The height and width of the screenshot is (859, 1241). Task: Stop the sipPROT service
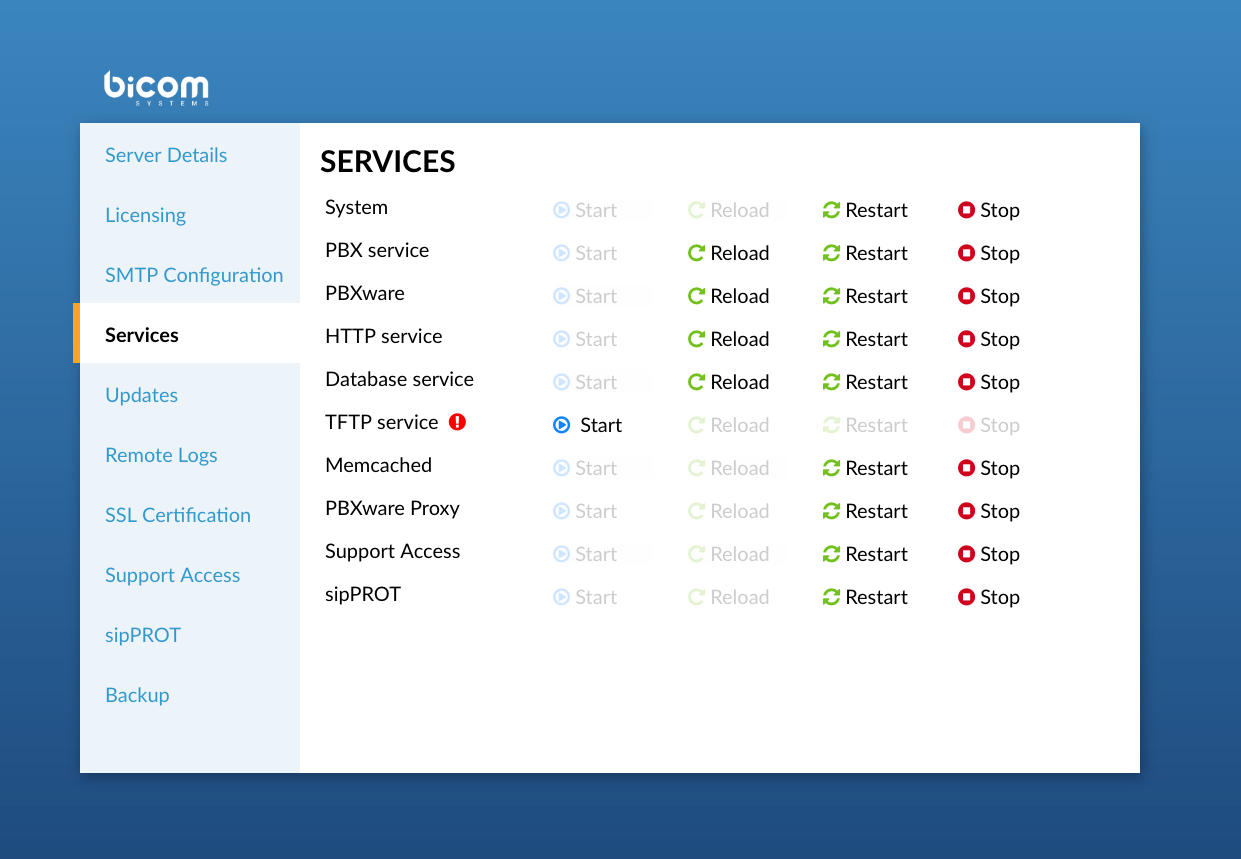coord(988,597)
